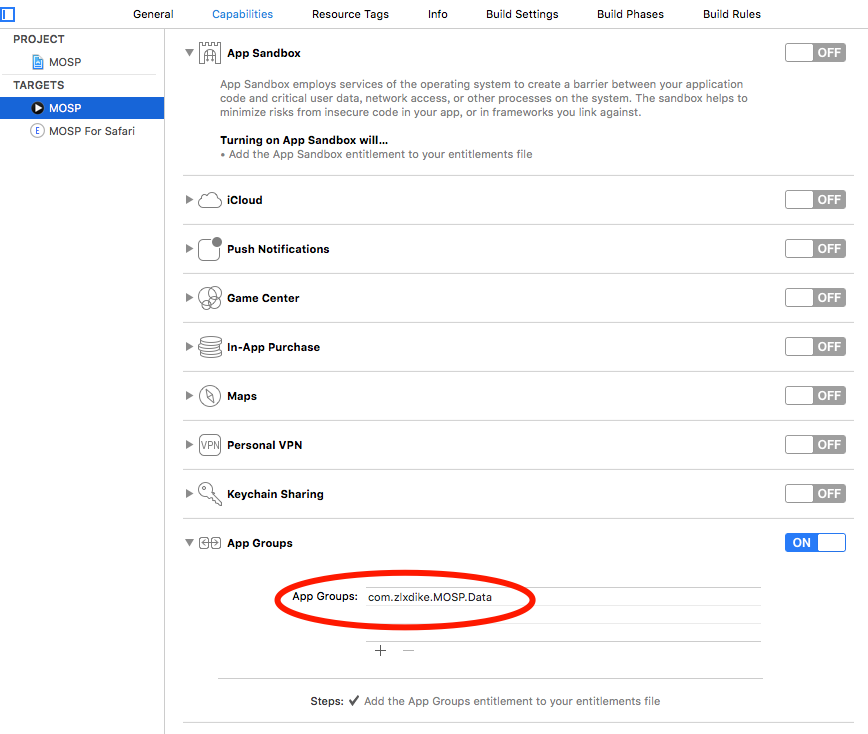Click the App Groups section title

(260, 544)
